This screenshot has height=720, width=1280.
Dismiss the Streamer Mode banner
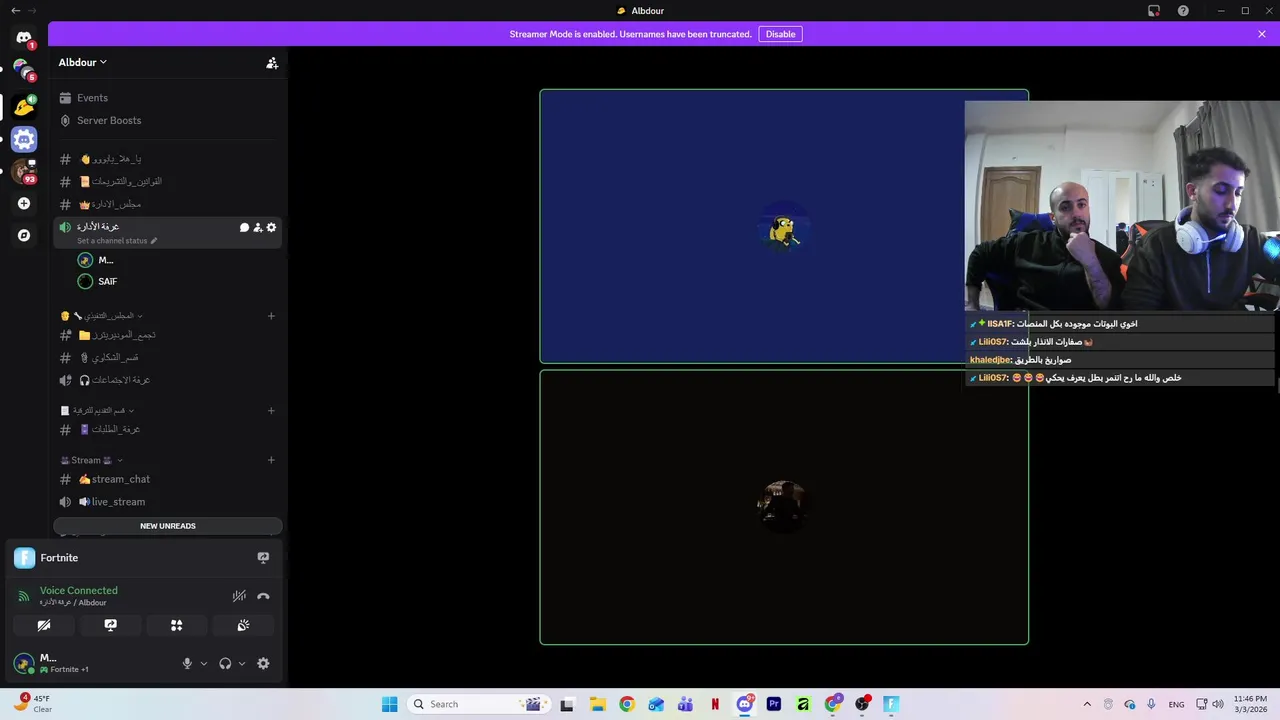1262,34
